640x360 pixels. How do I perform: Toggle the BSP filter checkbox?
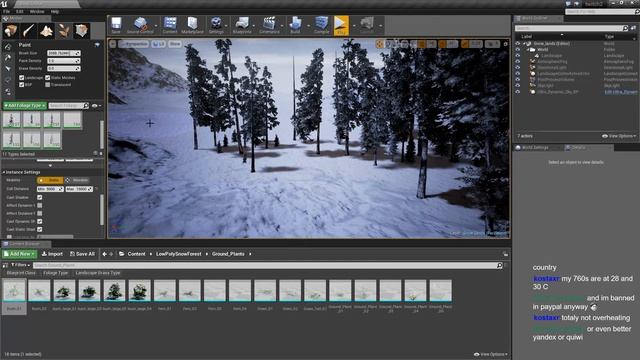click(x=22, y=85)
